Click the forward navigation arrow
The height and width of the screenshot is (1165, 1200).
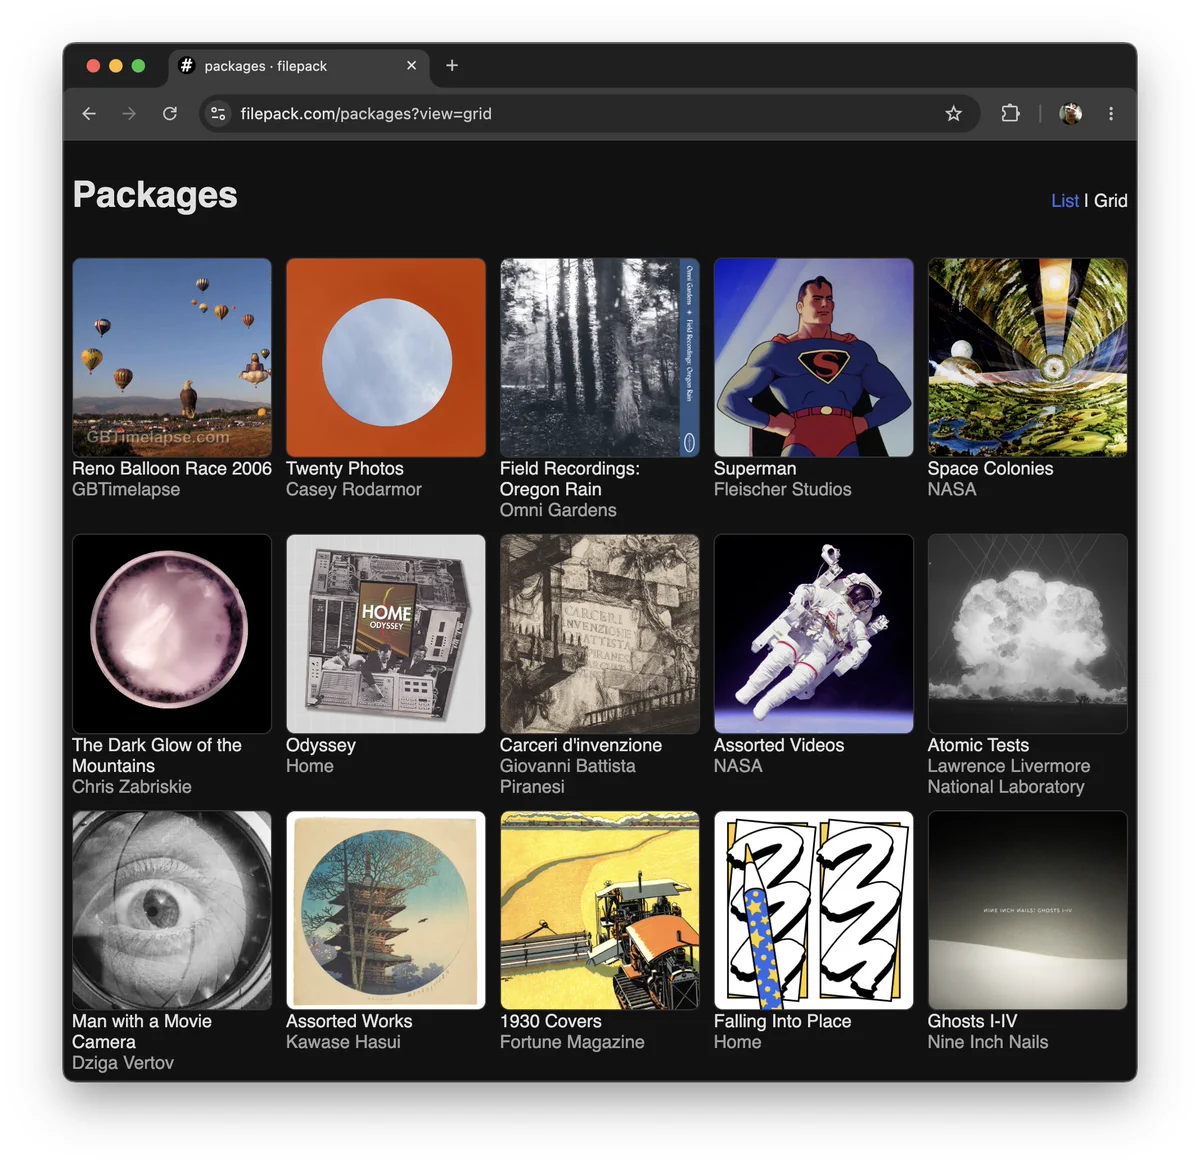tap(129, 114)
